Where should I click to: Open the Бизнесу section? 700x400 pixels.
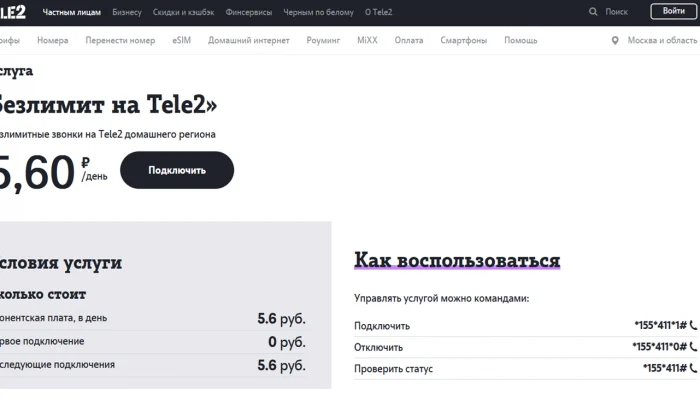click(x=127, y=12)
